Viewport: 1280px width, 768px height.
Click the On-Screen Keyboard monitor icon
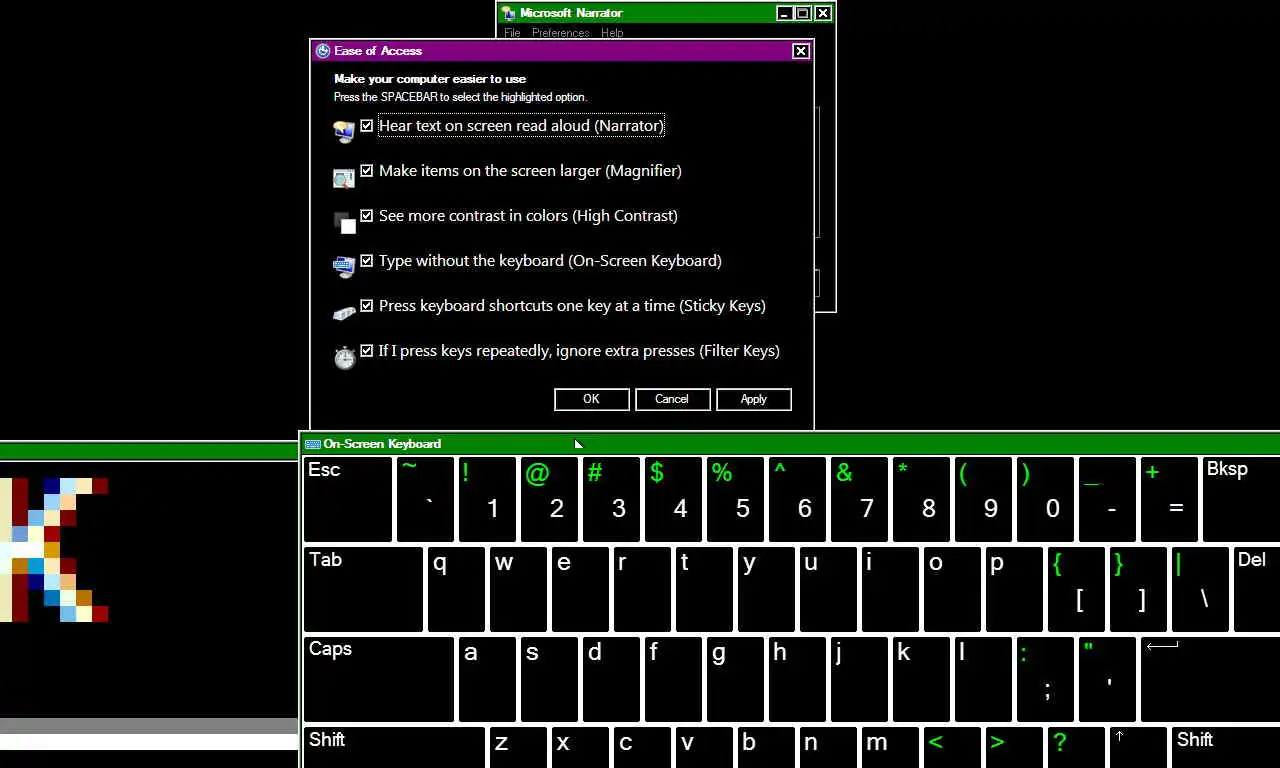pos(344,266)
